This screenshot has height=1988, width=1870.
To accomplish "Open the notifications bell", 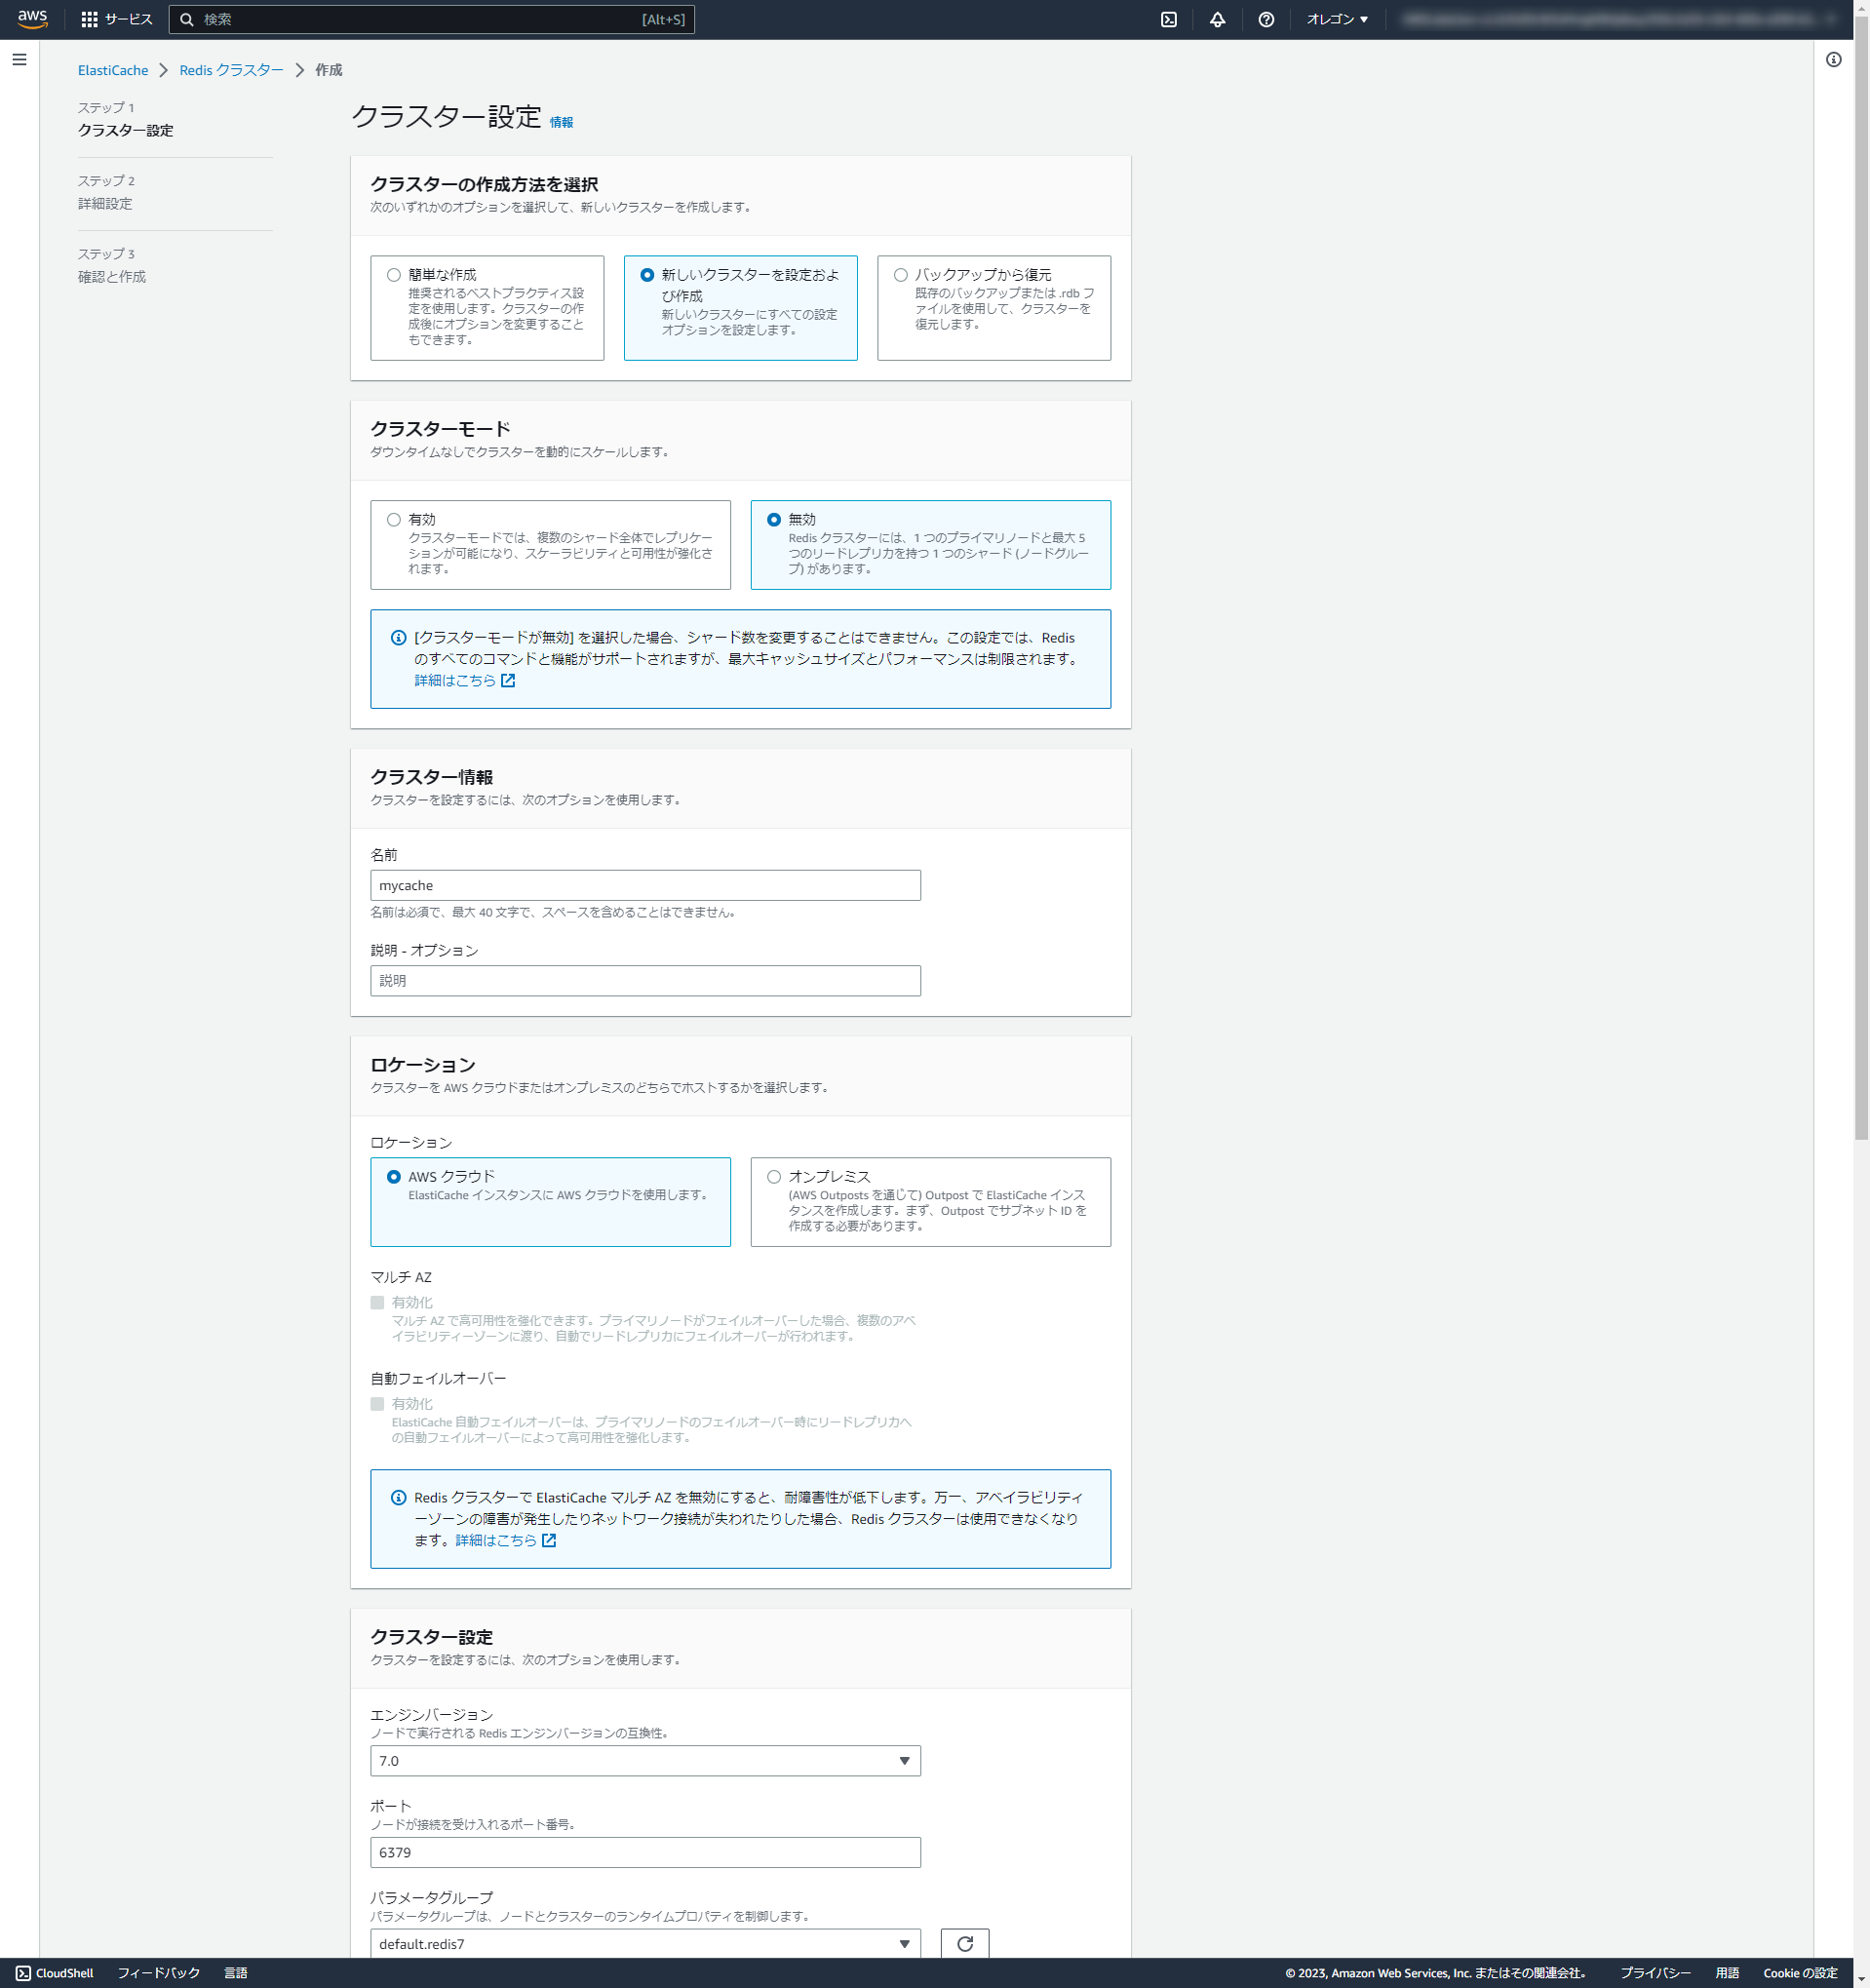I will (1216, 18).
